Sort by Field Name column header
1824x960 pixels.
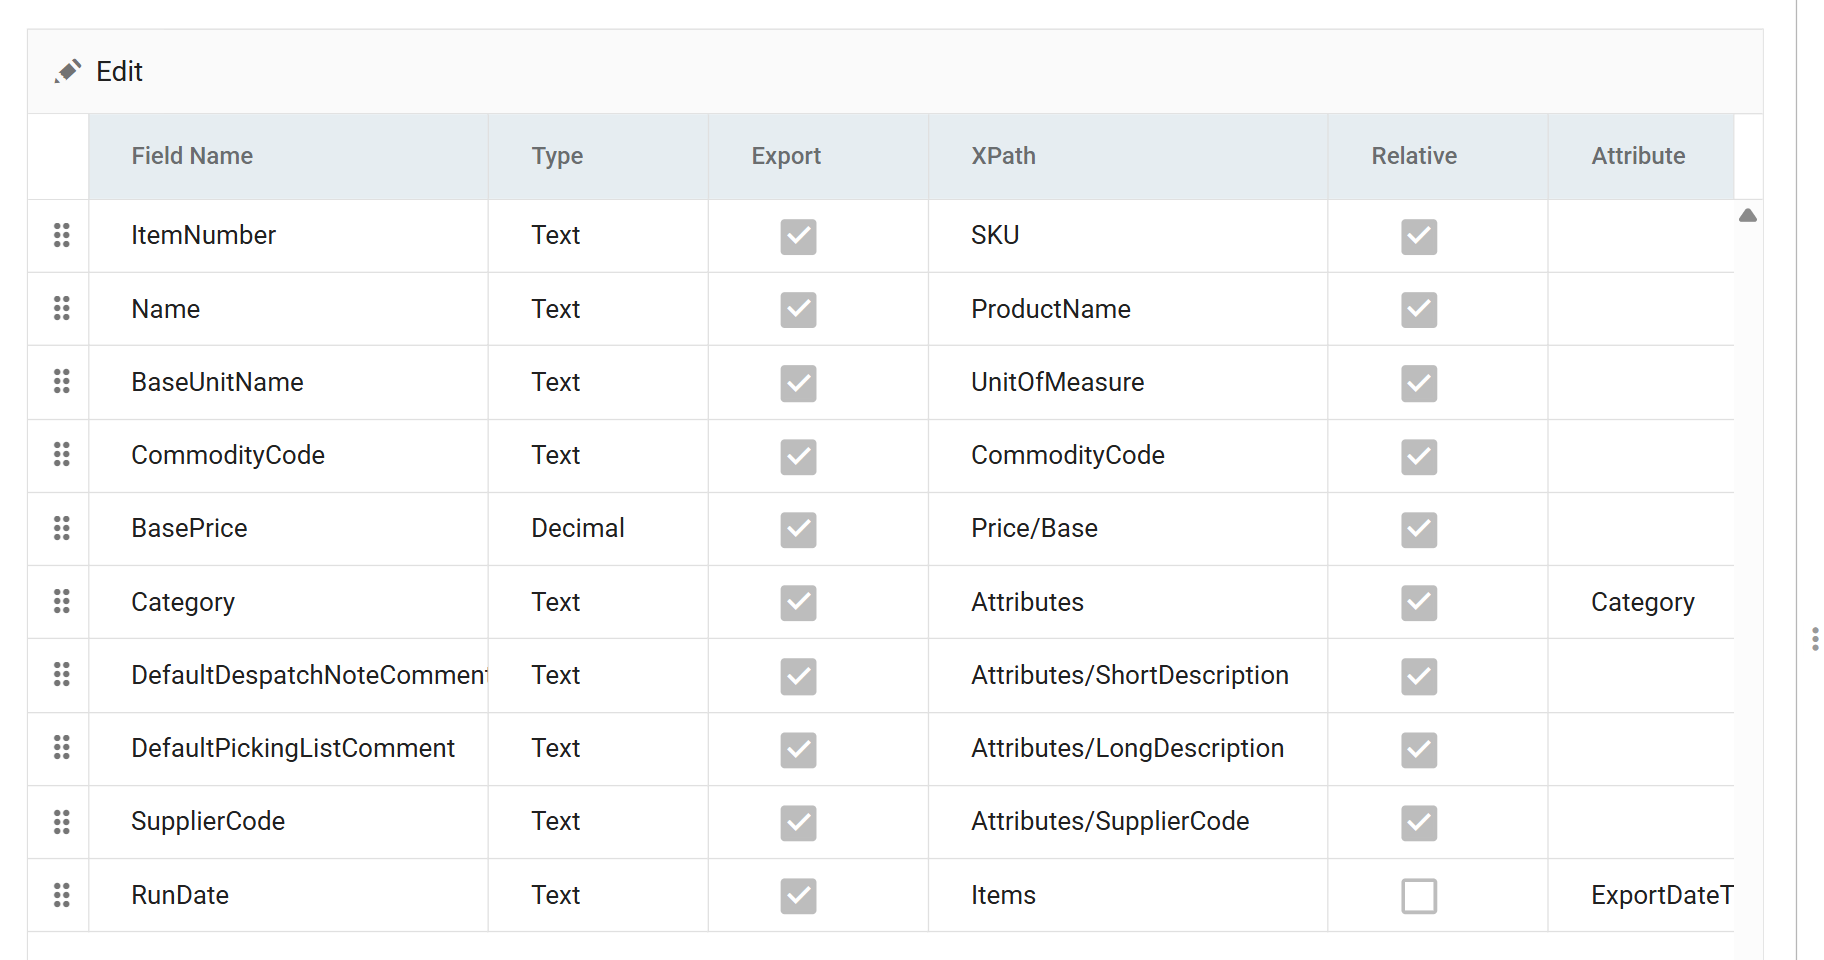[288, 156]
